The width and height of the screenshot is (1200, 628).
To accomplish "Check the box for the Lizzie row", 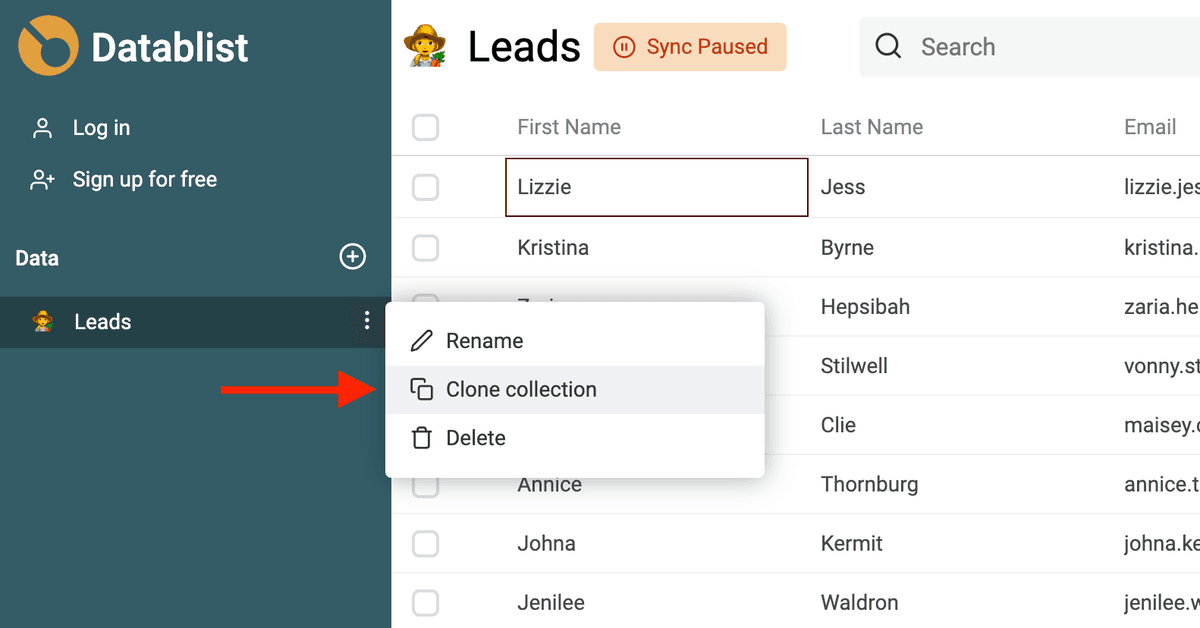I will click(x=426, y=187).
